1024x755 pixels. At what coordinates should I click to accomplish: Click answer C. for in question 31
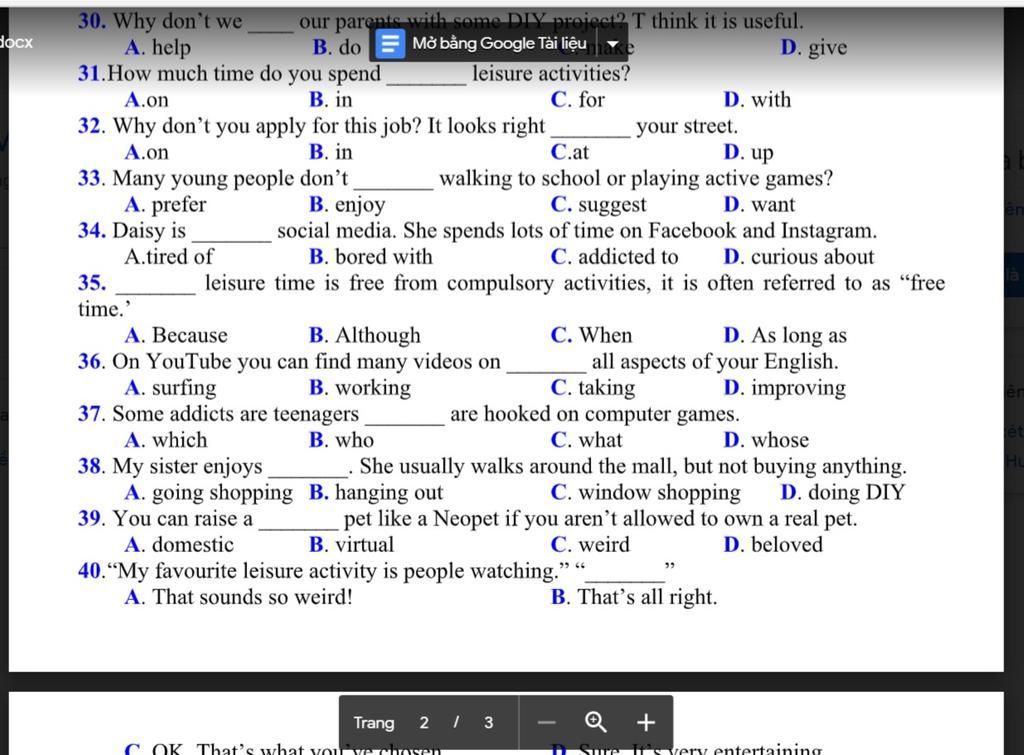point(577,99)
